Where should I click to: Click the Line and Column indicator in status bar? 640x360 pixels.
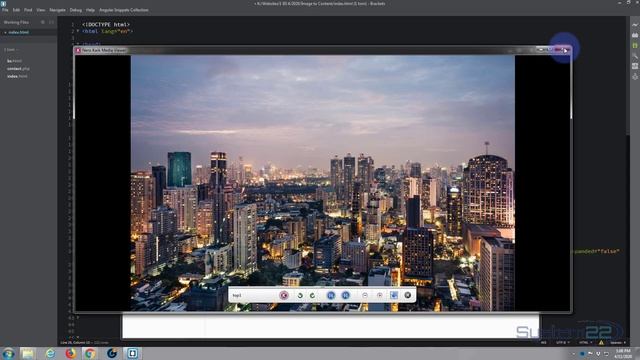75,342
